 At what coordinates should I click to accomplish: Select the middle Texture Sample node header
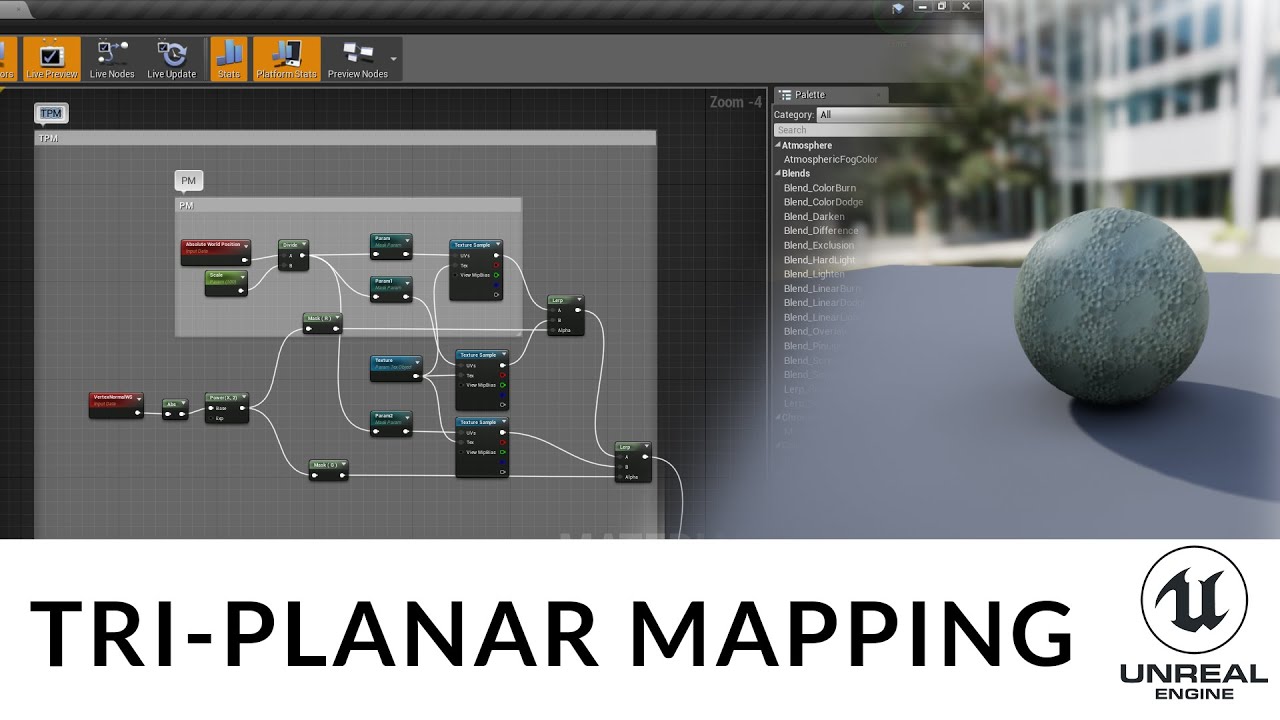482,355
